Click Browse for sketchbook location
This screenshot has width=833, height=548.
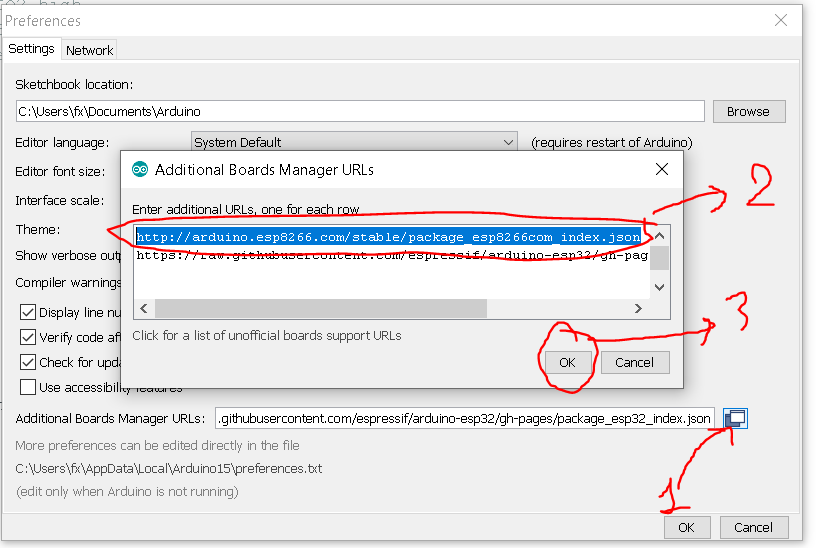tap(749, 112)
